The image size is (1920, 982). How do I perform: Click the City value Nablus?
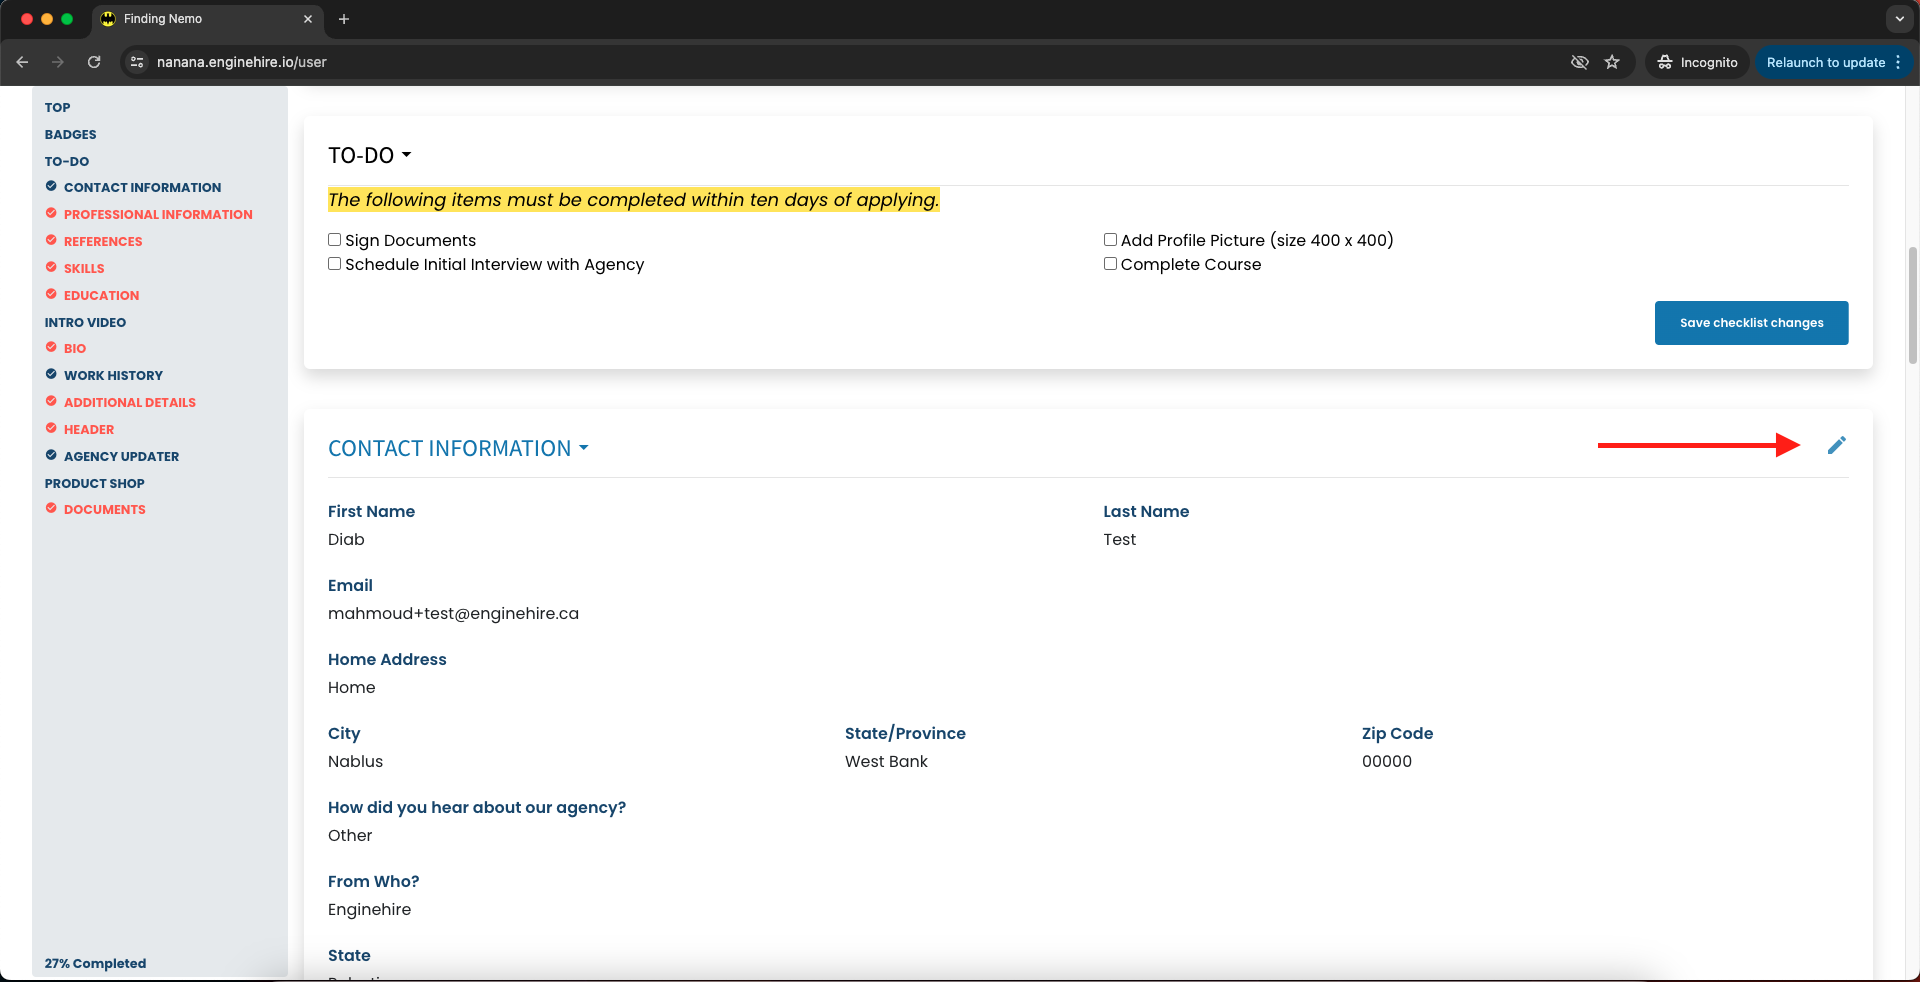pos(355,762)
